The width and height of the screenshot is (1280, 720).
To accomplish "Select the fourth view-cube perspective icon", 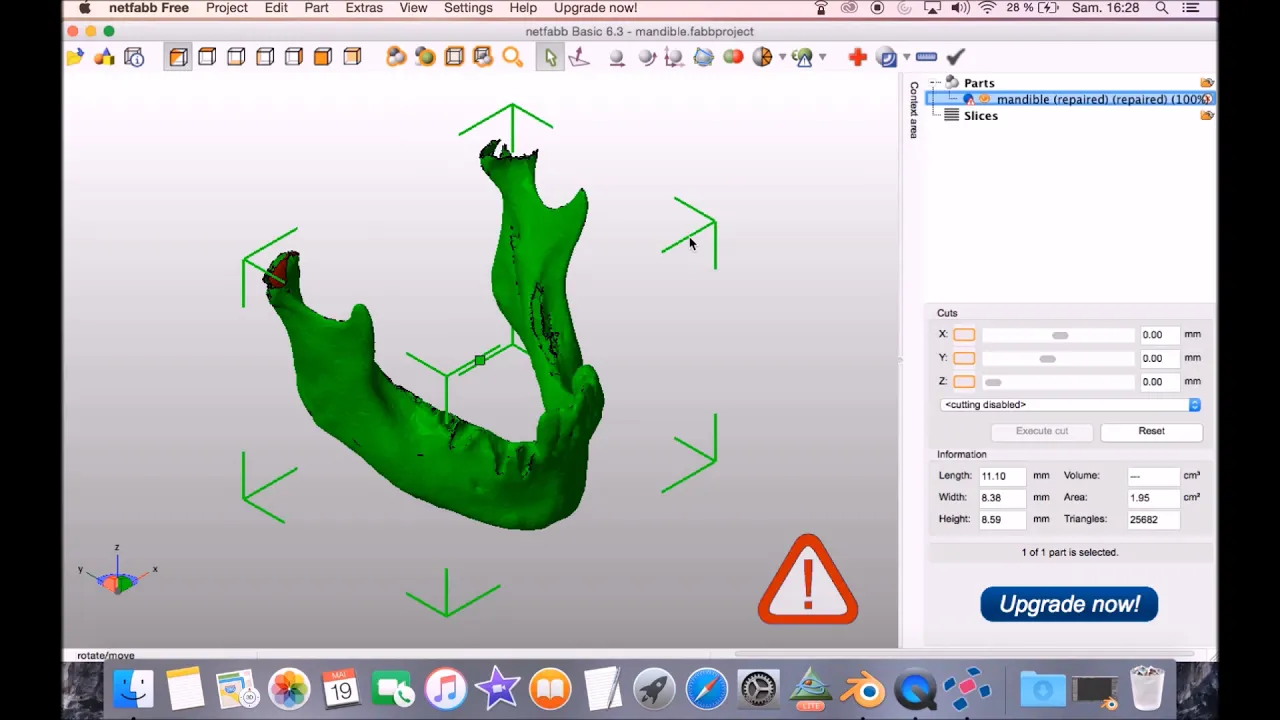I will click(265, 57).
